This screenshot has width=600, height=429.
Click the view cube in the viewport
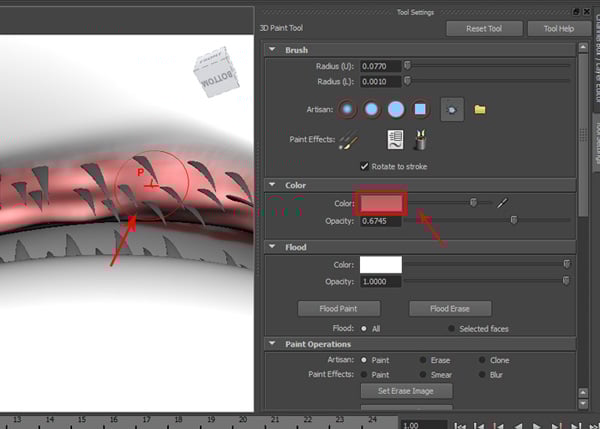[217, 72]
